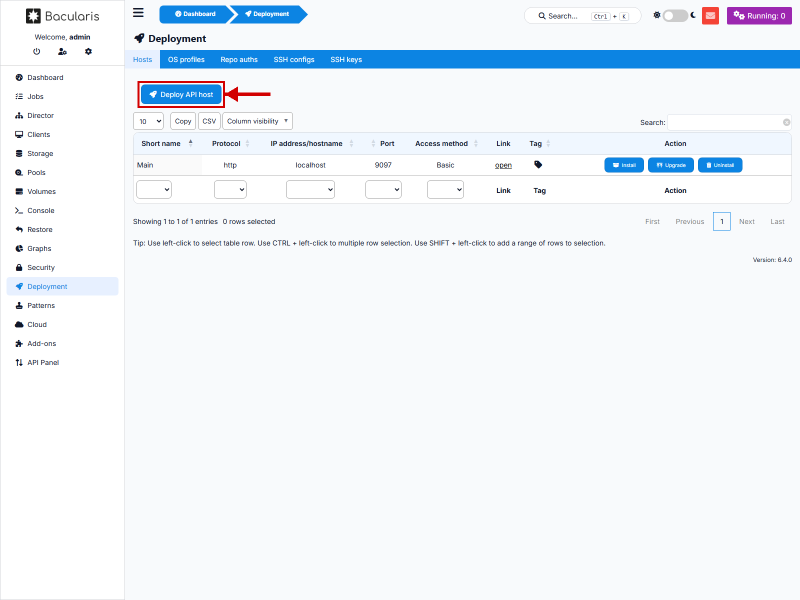Click the Restore arrow icon in sidebar
The image size is (800, 600).
tap(19, 230)
